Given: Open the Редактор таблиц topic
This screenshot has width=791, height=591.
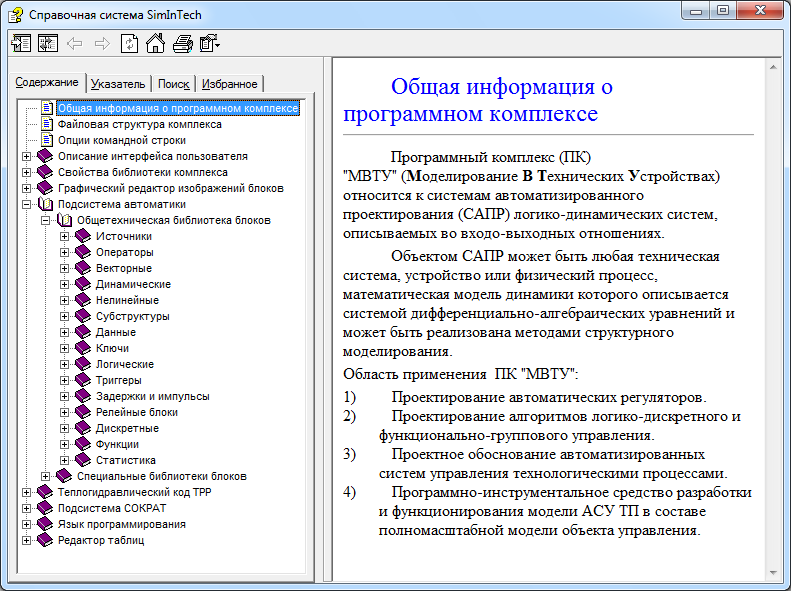Looking at the screenshot, I should coord(101,540).
